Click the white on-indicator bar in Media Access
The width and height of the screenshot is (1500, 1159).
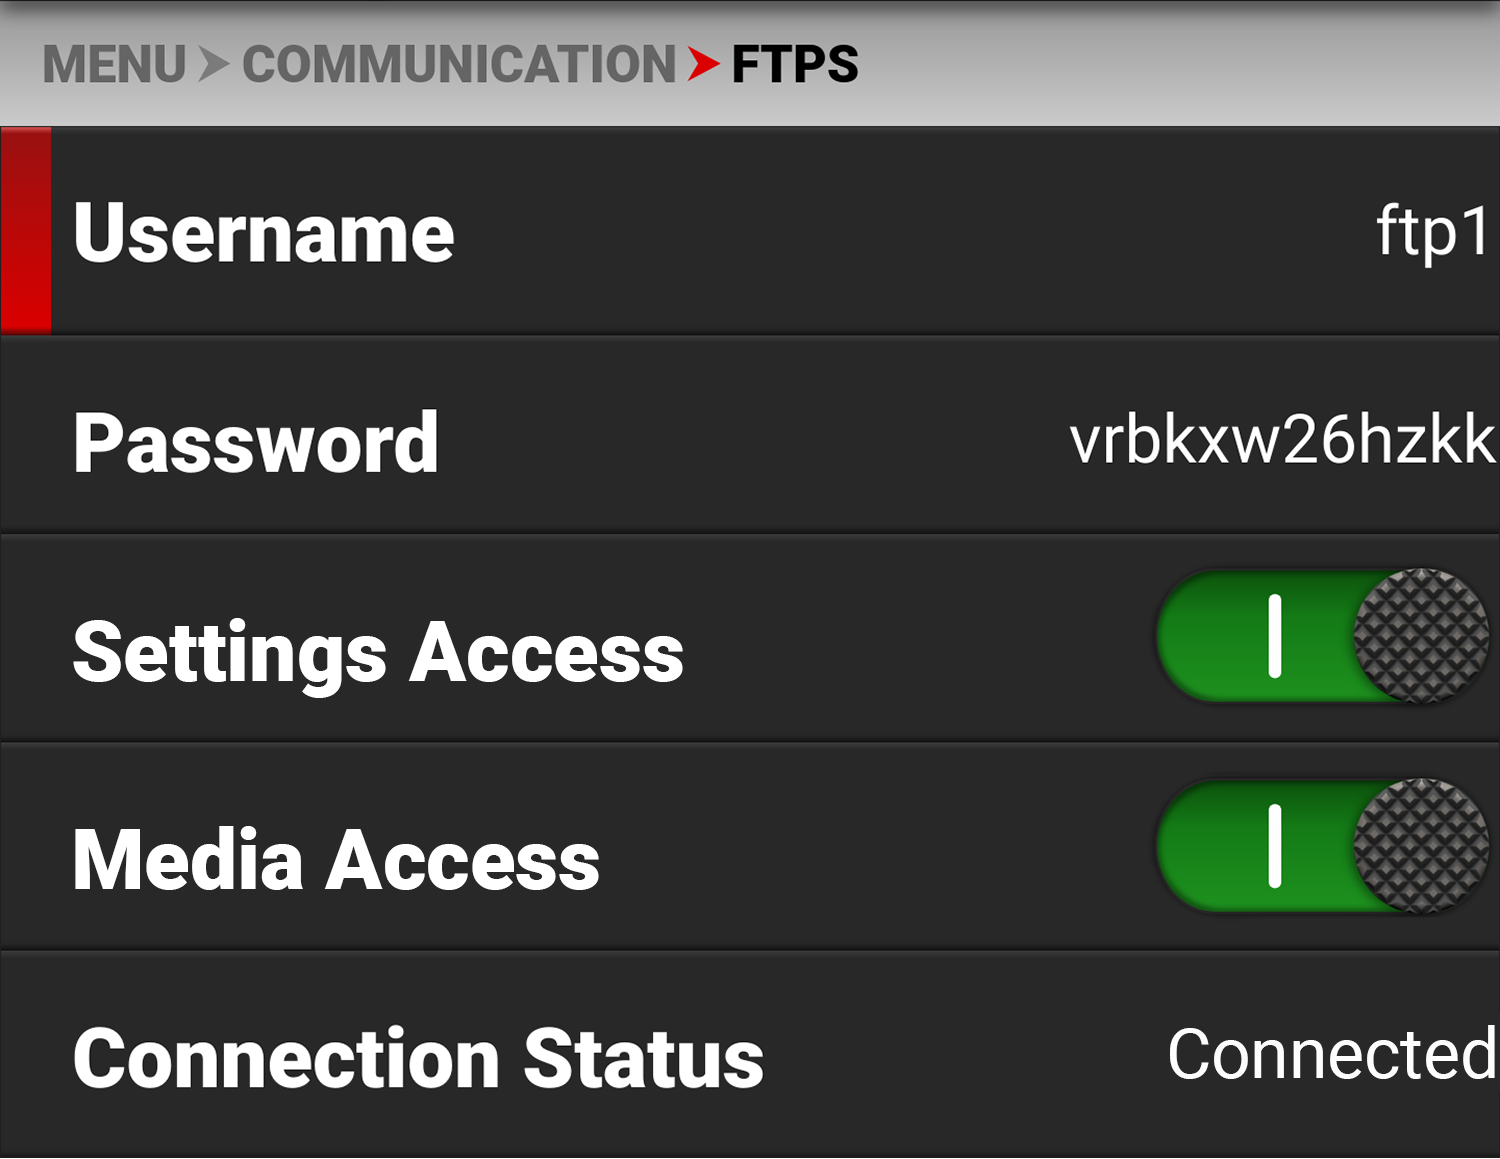point(1275,846)
